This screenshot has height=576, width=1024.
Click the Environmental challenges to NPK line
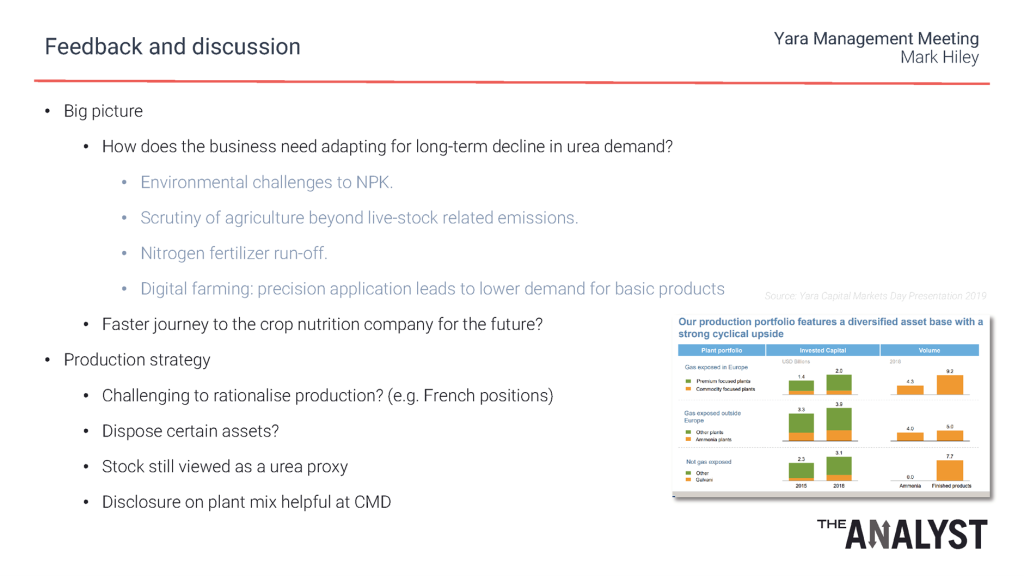266,182
